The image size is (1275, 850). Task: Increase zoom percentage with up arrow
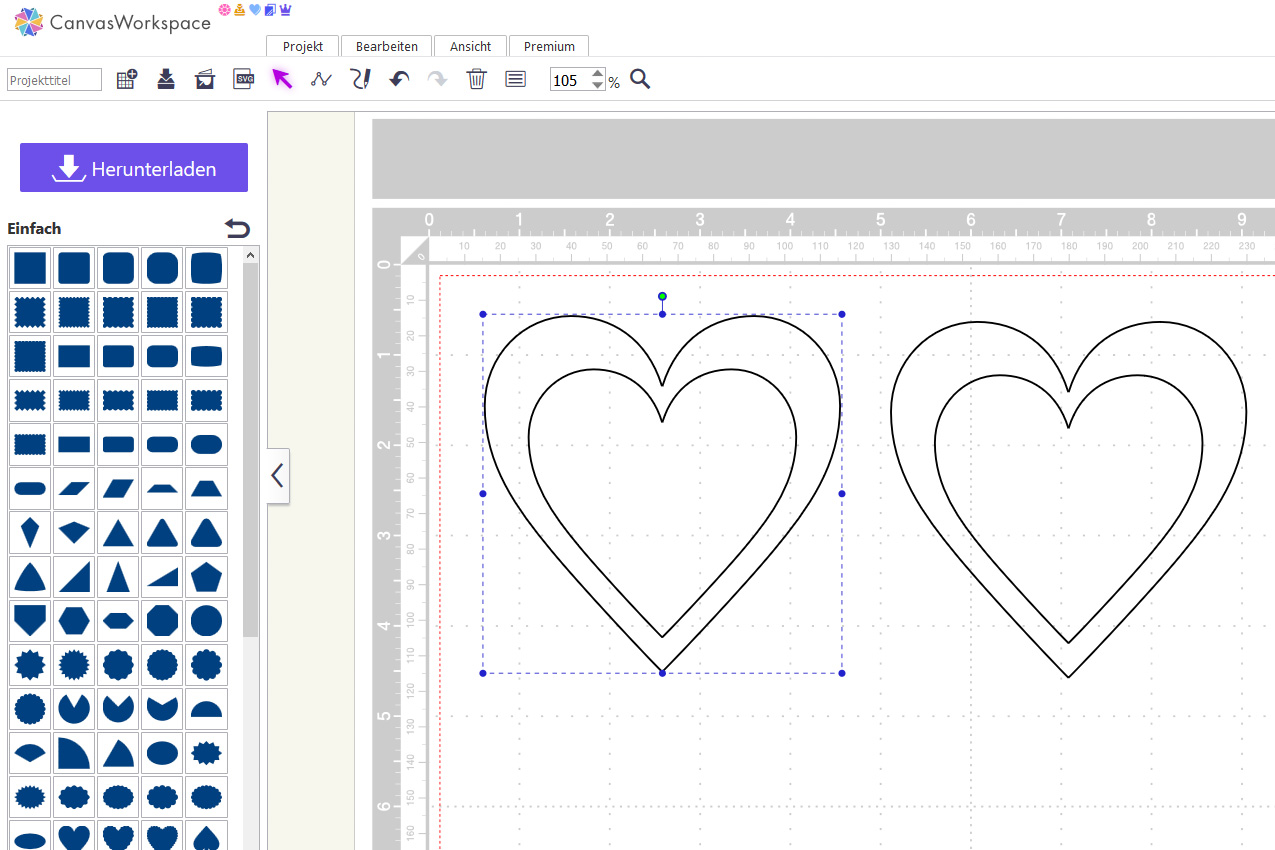(598, 74)
